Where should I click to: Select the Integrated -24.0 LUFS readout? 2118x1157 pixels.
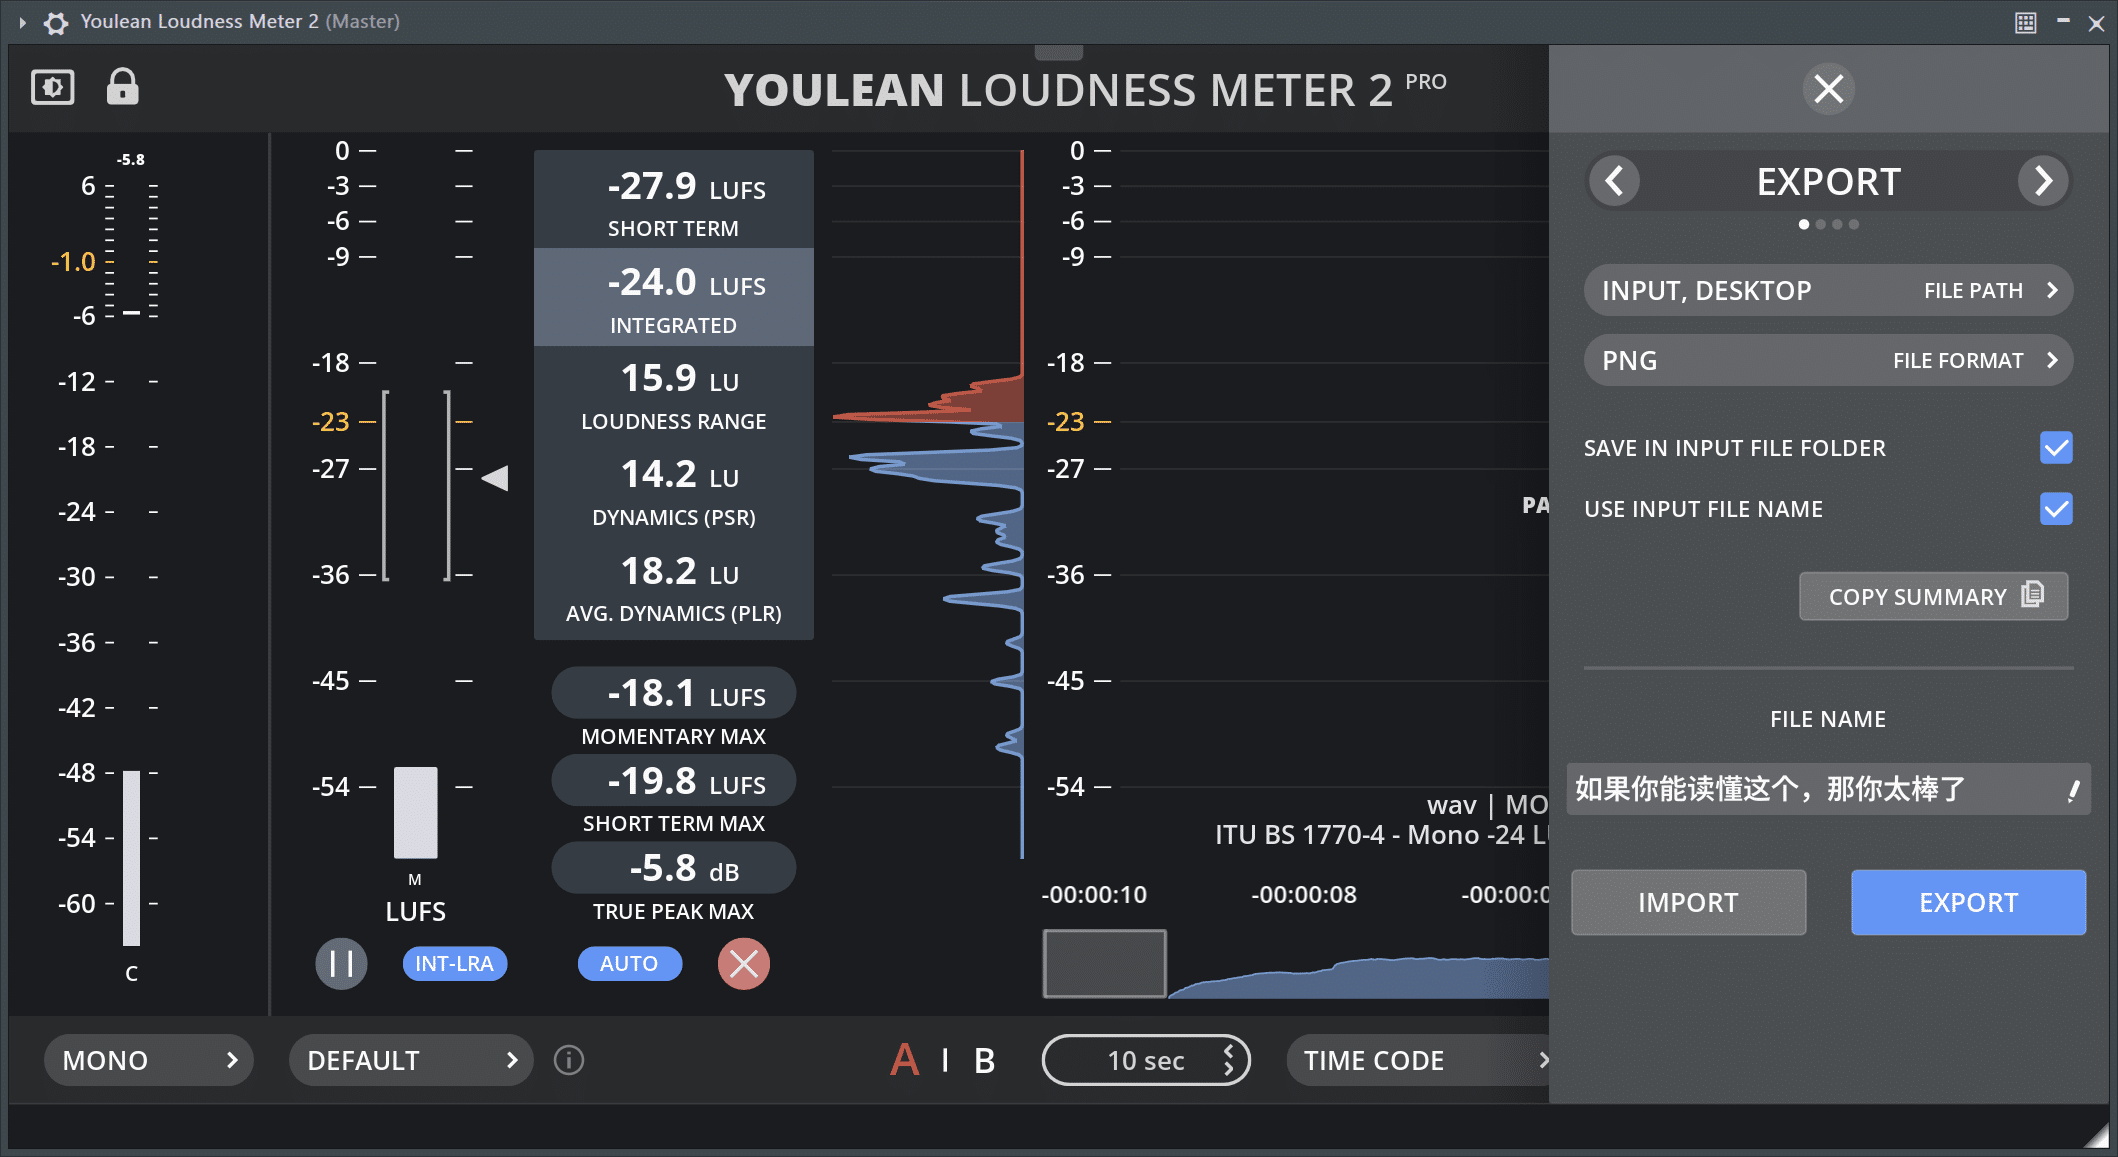pyautogui.click(x=674, y=296)
